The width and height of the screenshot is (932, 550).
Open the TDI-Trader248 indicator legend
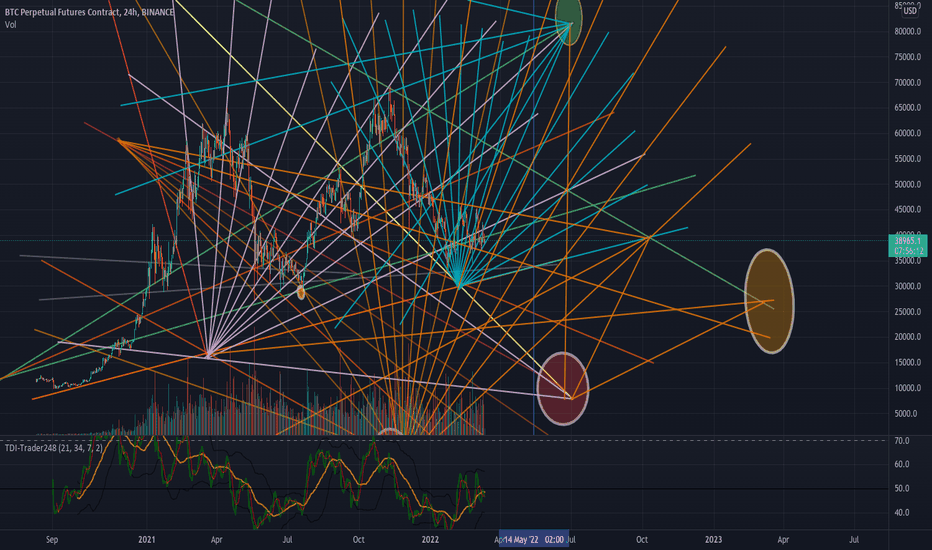(53, 448)
